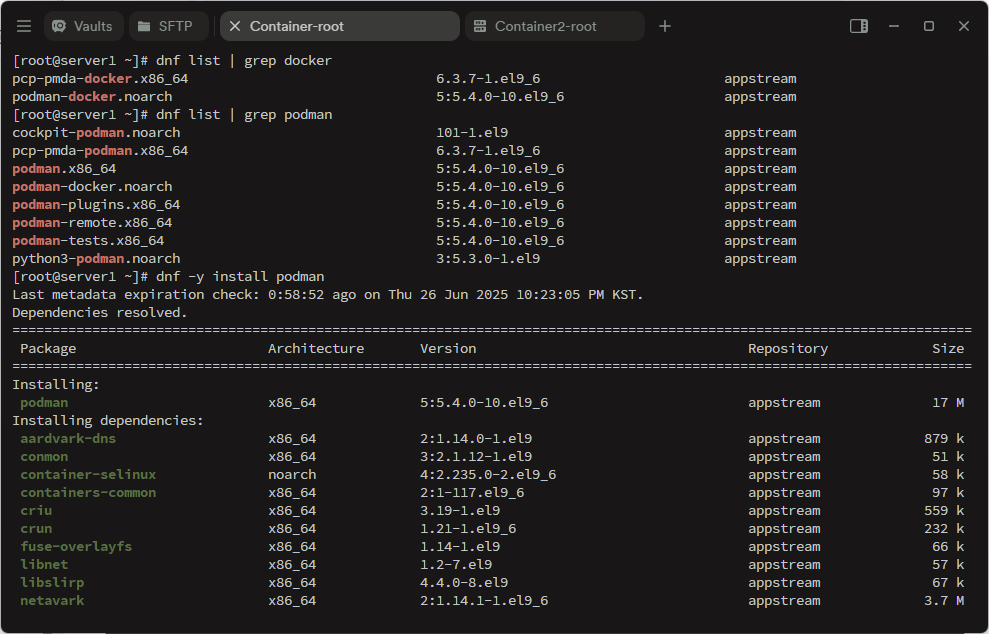
Task: Click the noarch architecture for container-selinux
Action: (x=292, y=474)
